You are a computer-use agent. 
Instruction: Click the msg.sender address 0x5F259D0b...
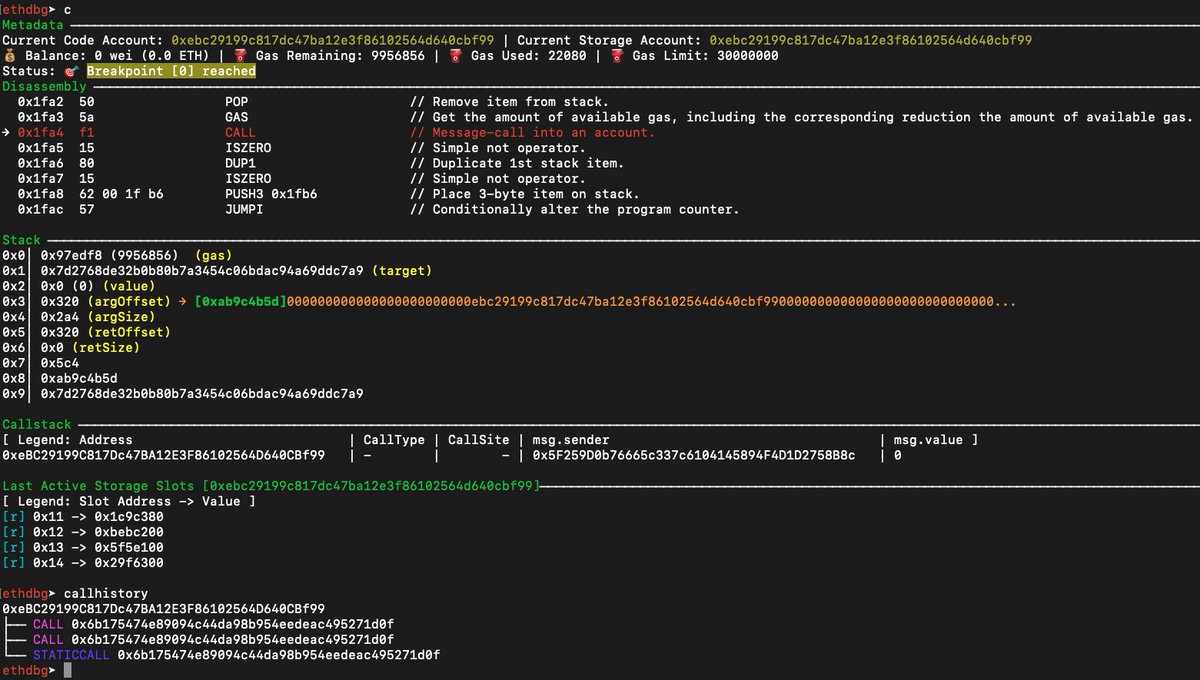(694, 455)
